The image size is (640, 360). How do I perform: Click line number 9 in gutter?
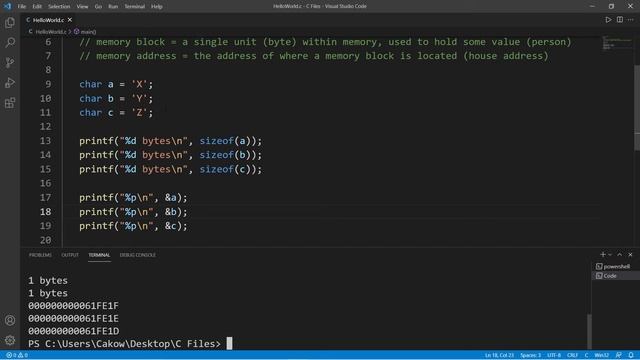(48, 84)
